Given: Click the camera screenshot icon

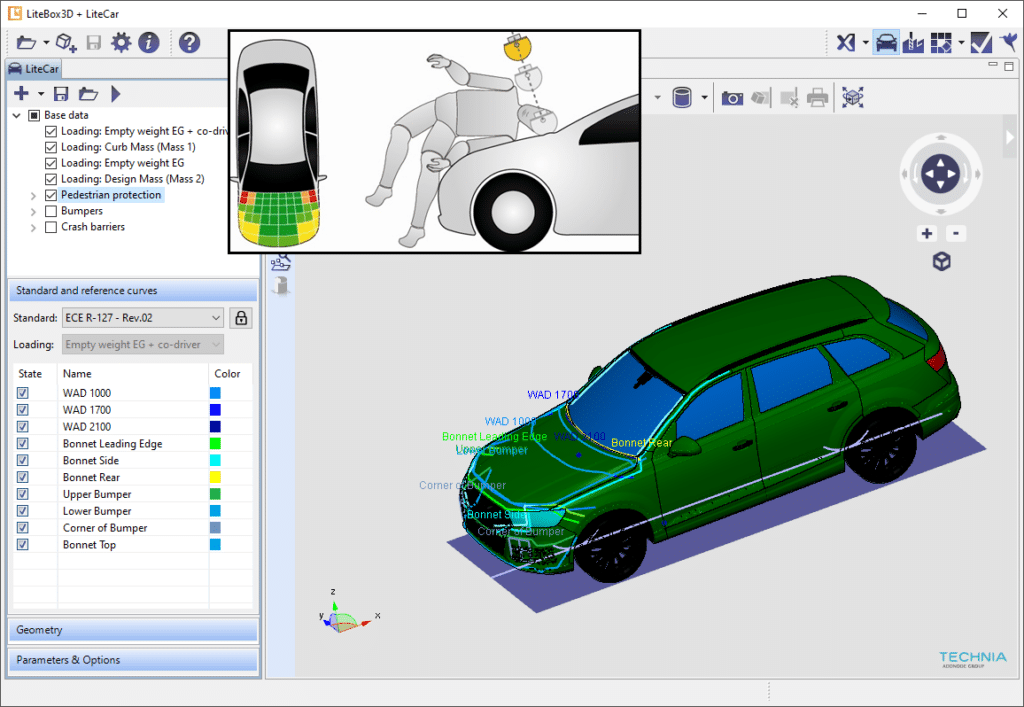Looking at the screenshot, I should (732, 98).
